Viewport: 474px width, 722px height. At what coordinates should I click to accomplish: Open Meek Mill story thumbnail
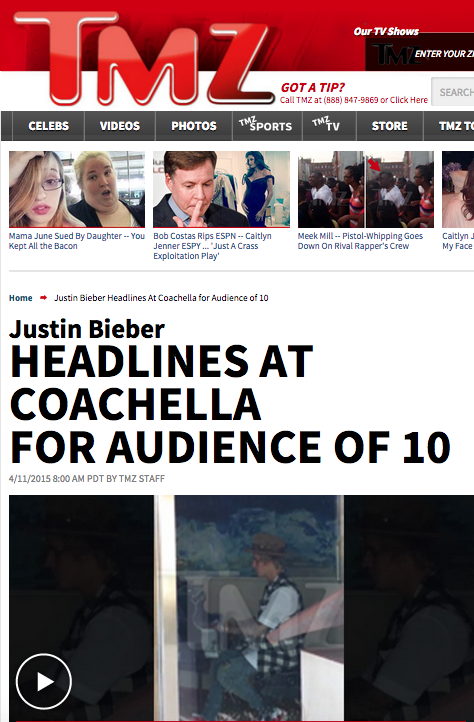pyautogui.click(x=366, y=189)
